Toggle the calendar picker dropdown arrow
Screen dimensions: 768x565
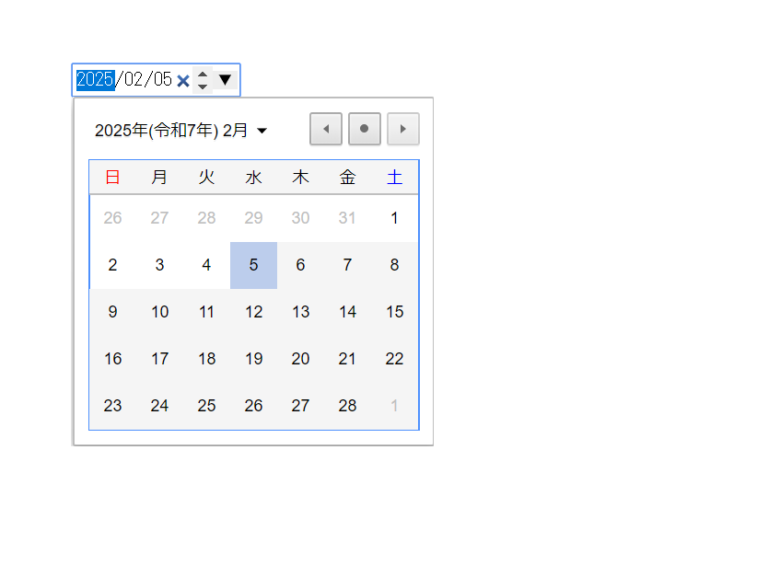click(x=225, y=80)
